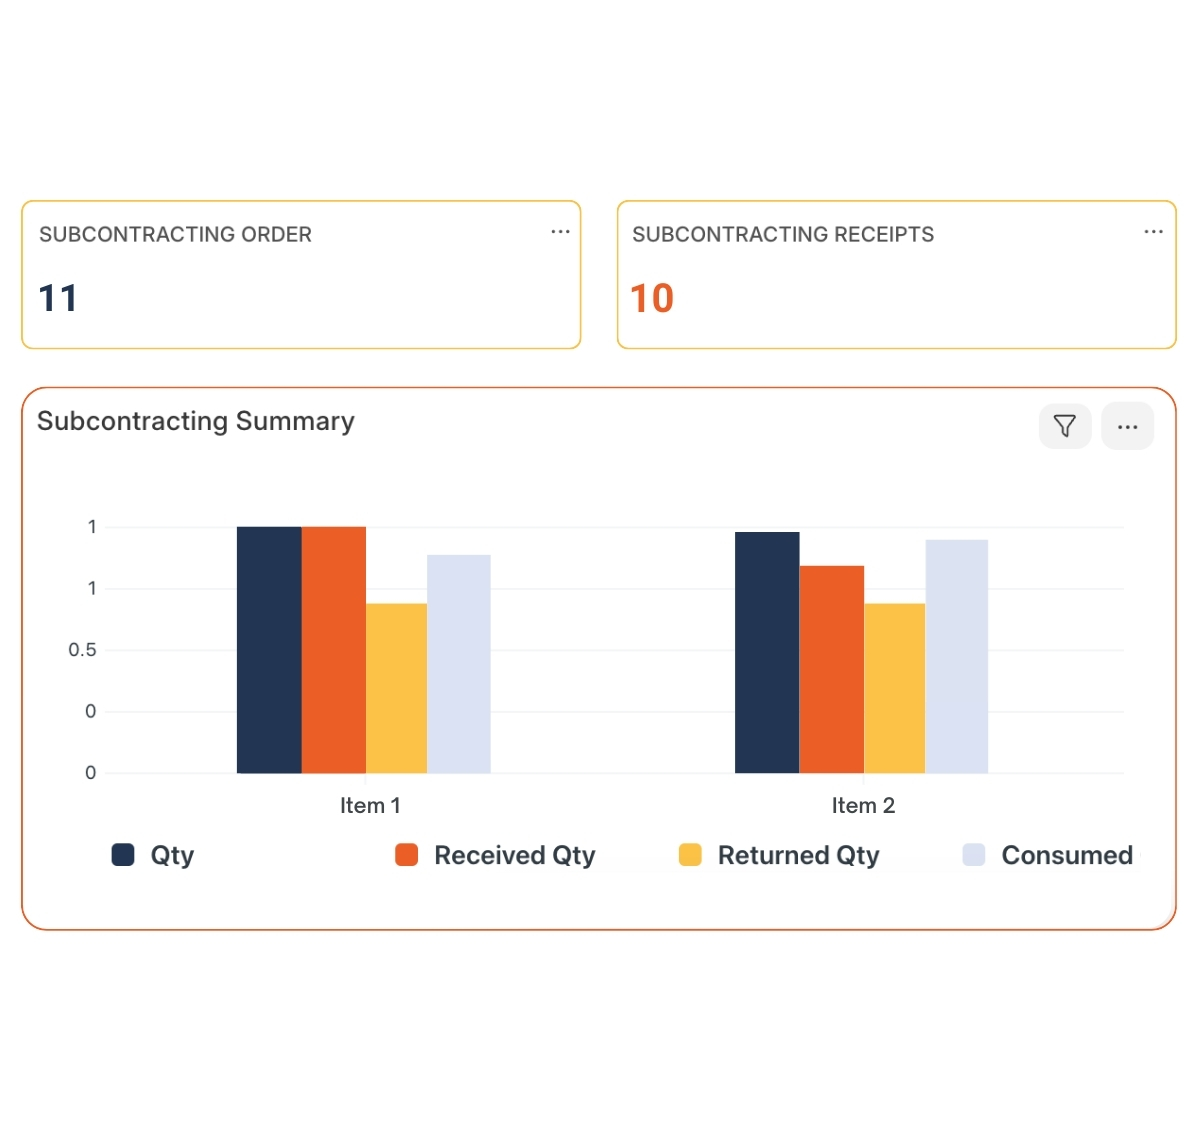Open the Subcontracting Summary filter icon

1065,426
